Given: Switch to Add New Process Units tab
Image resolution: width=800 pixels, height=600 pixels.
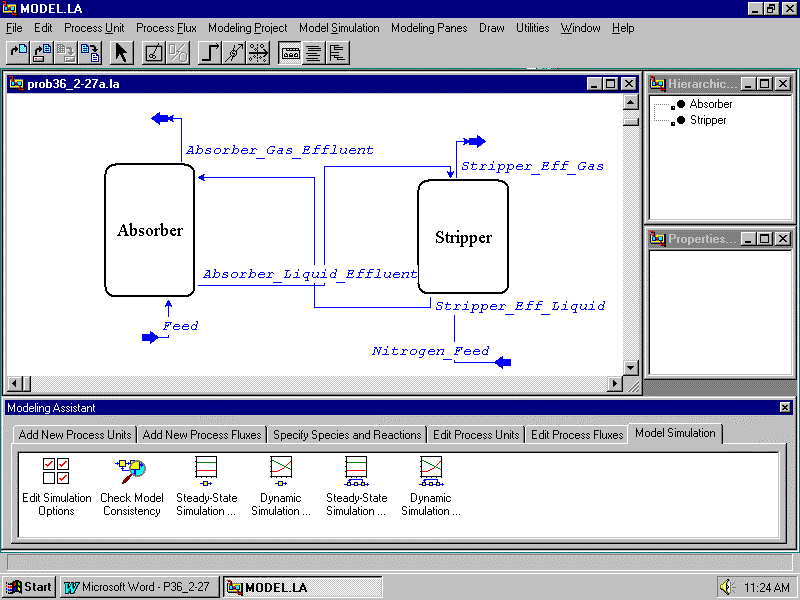Looking at the screenshot, I should point(75,435).
